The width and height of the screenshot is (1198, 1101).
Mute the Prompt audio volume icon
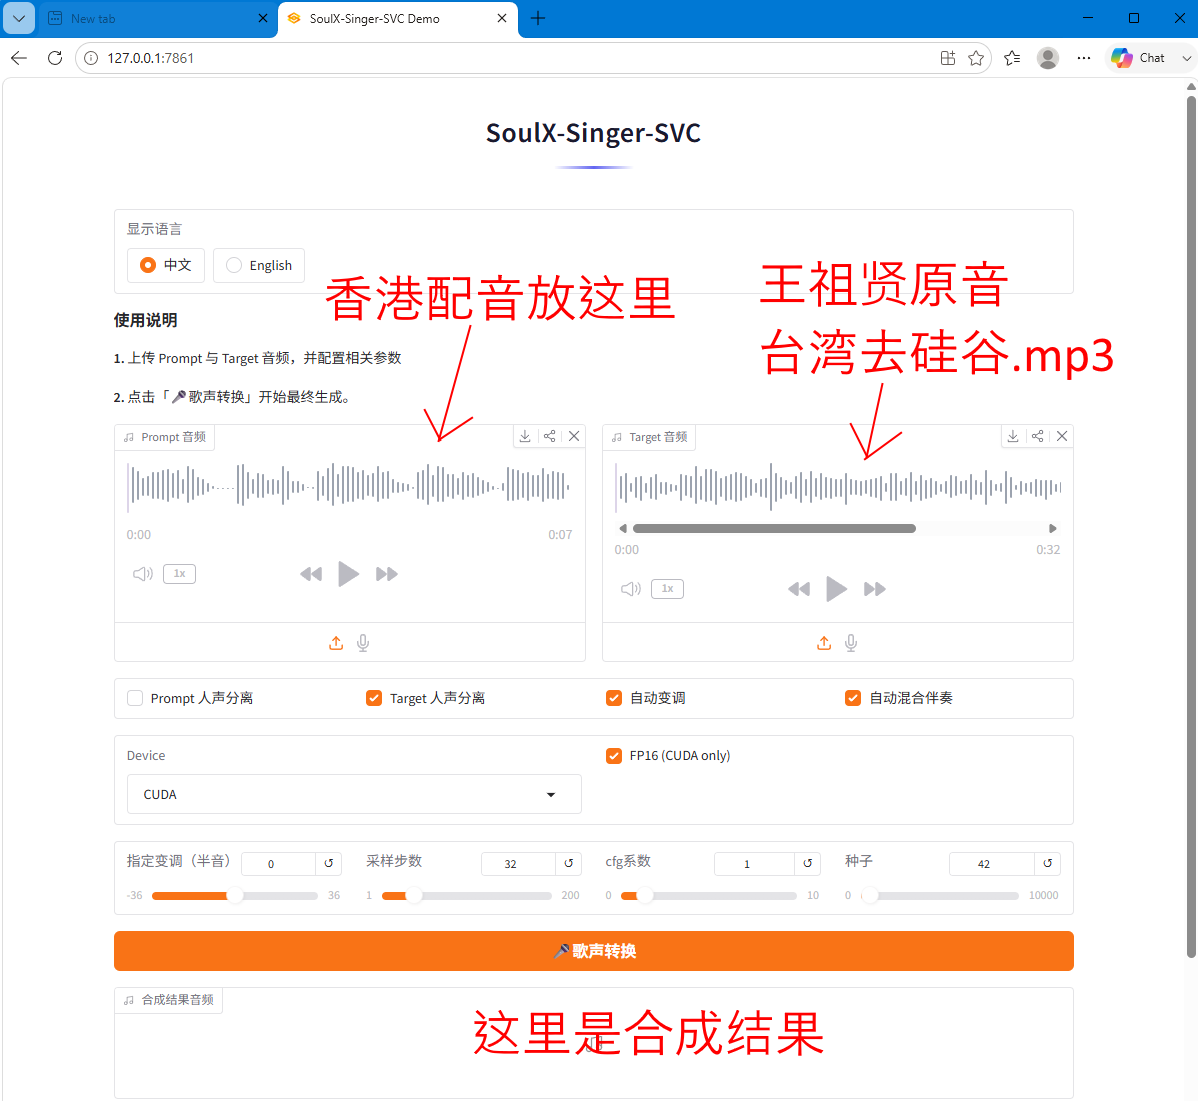point(143,574)
